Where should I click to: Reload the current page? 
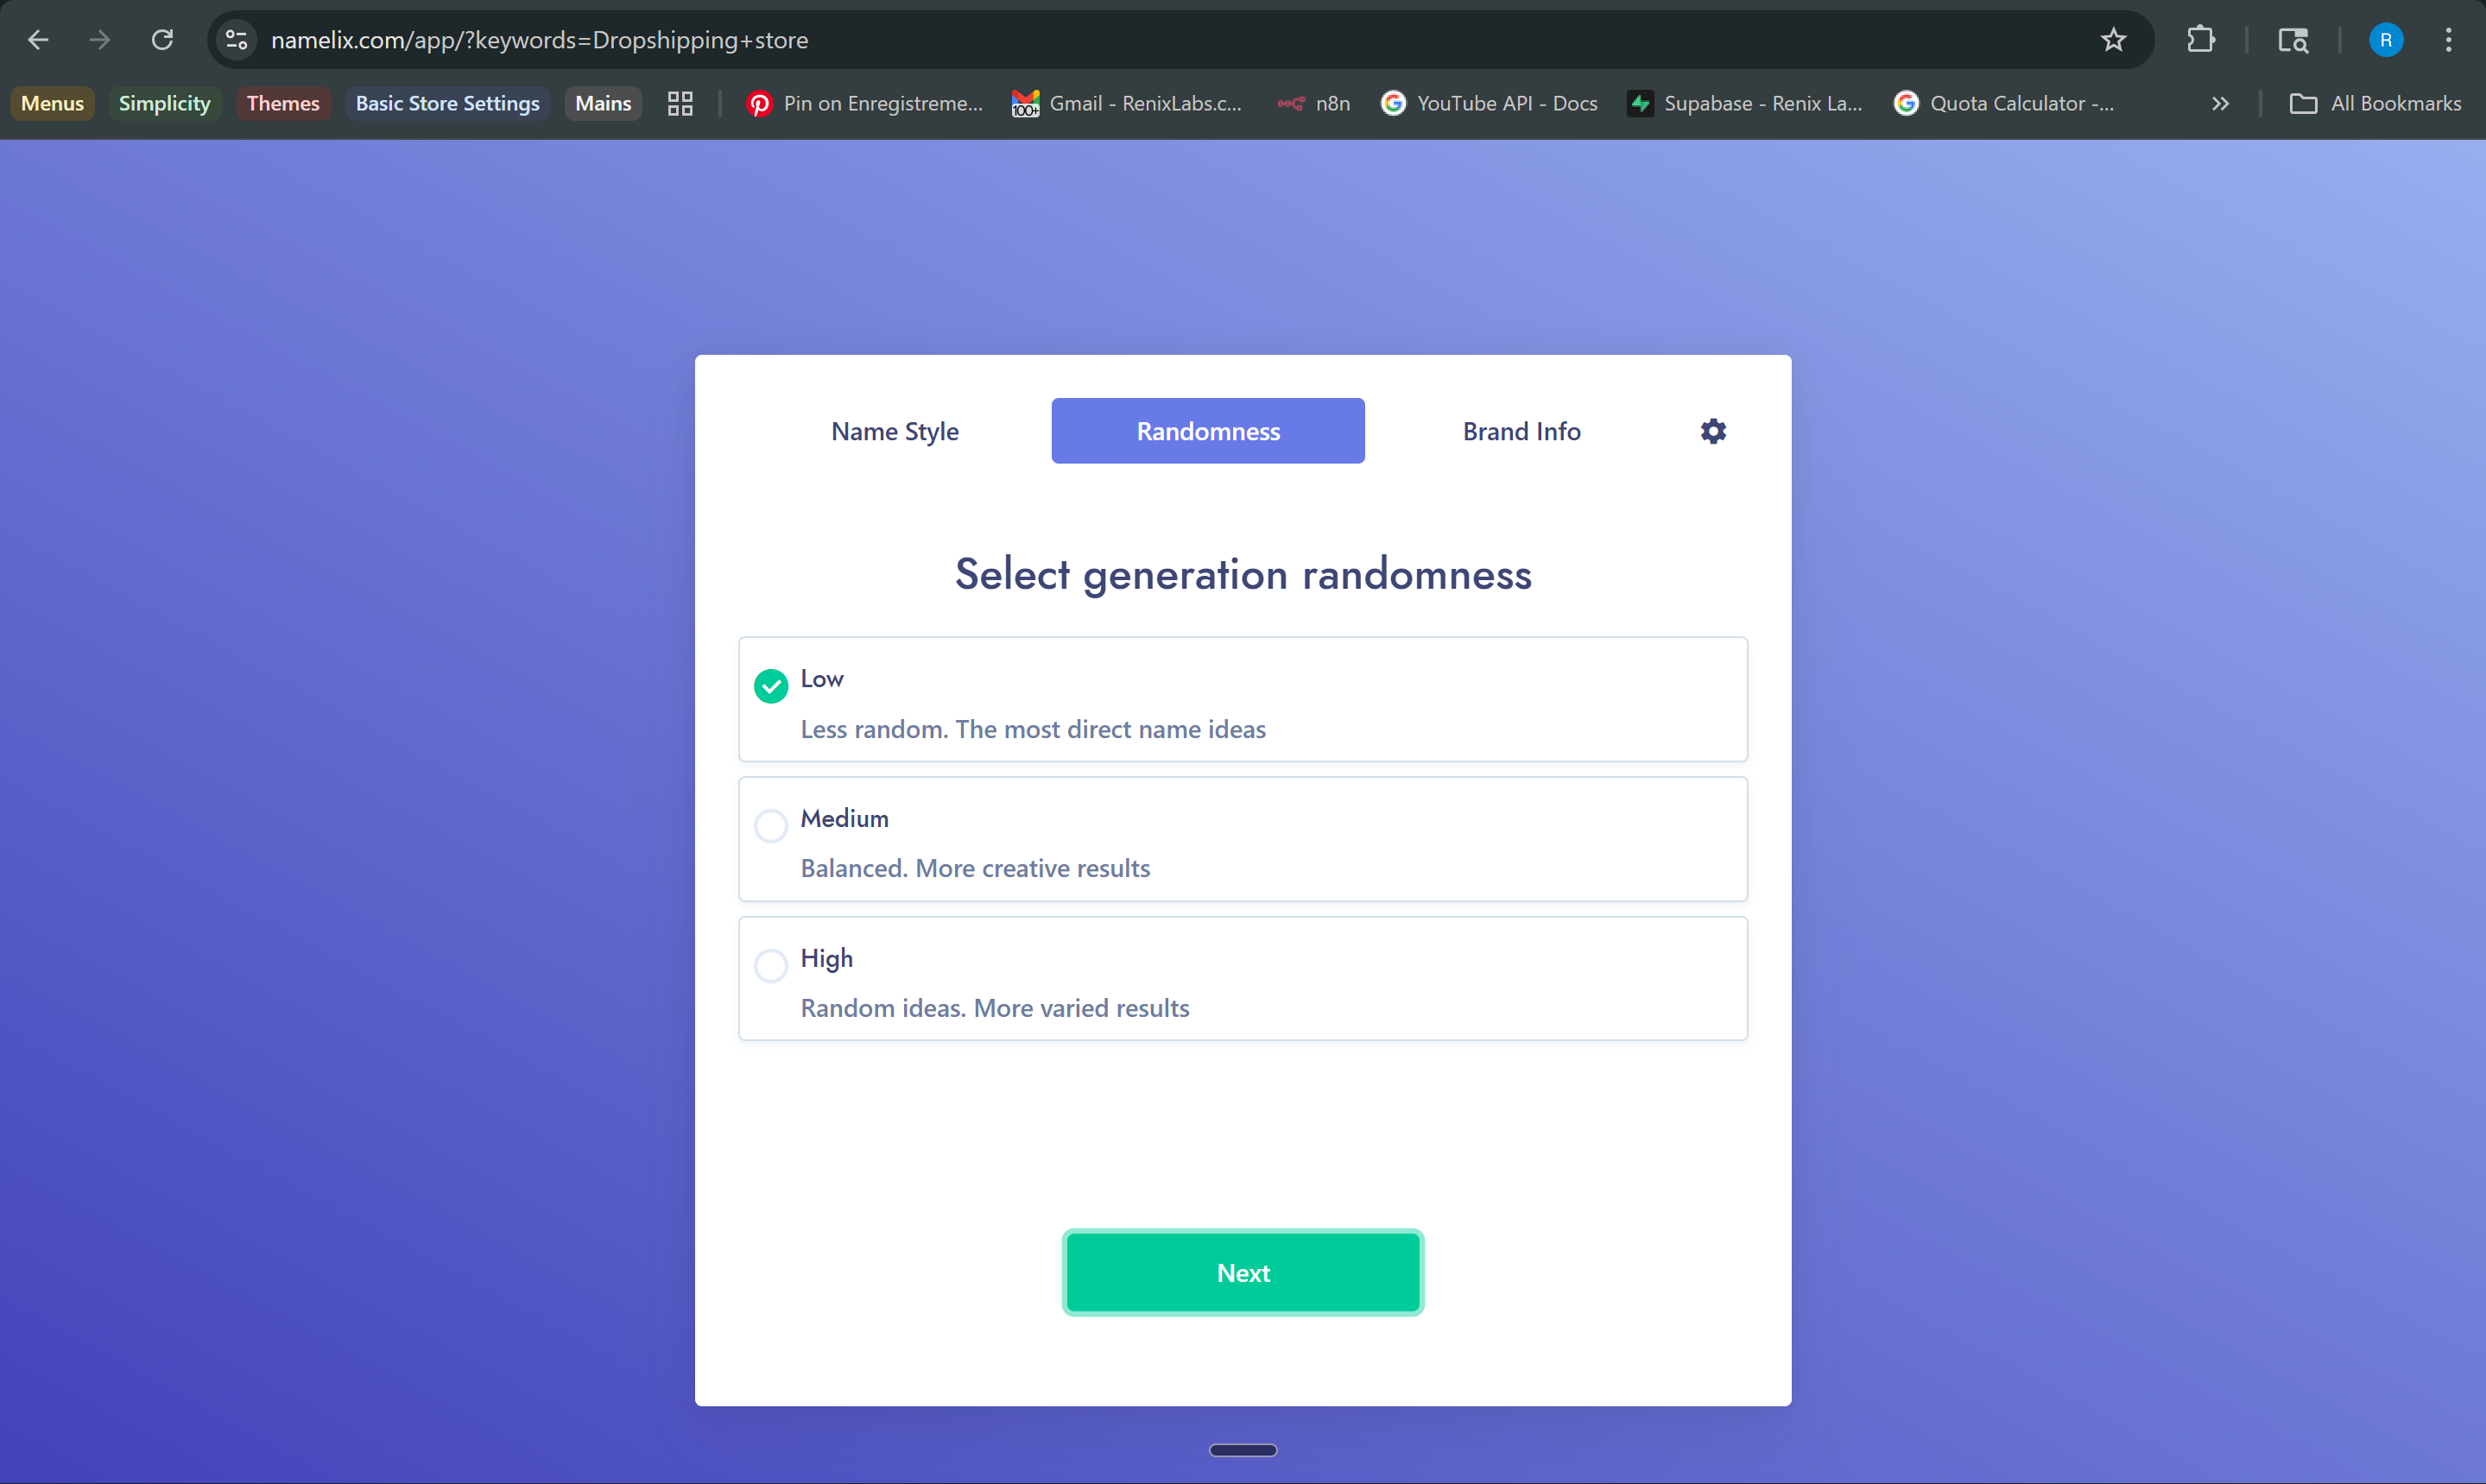(x=162, y=40)
